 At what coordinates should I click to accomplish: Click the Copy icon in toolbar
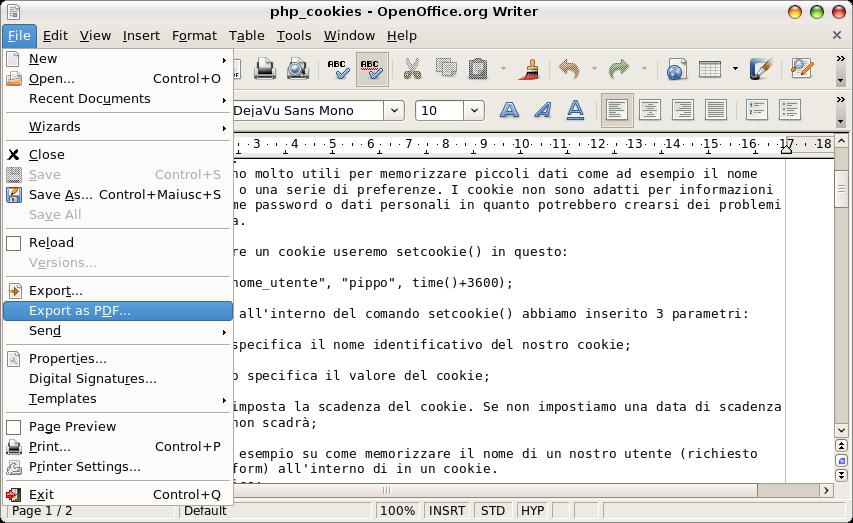(x=446, y=69)
